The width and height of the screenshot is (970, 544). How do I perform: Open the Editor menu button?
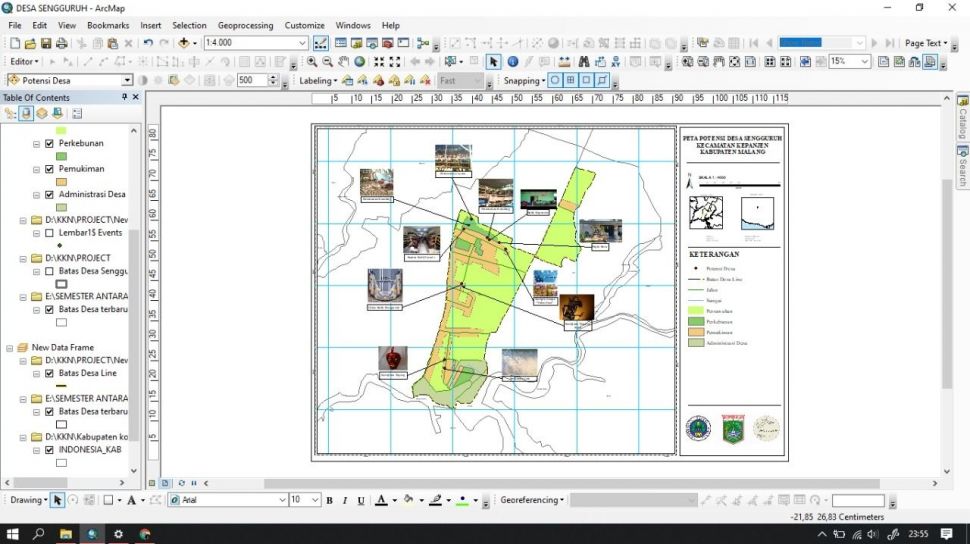click(x=24, y=62)
